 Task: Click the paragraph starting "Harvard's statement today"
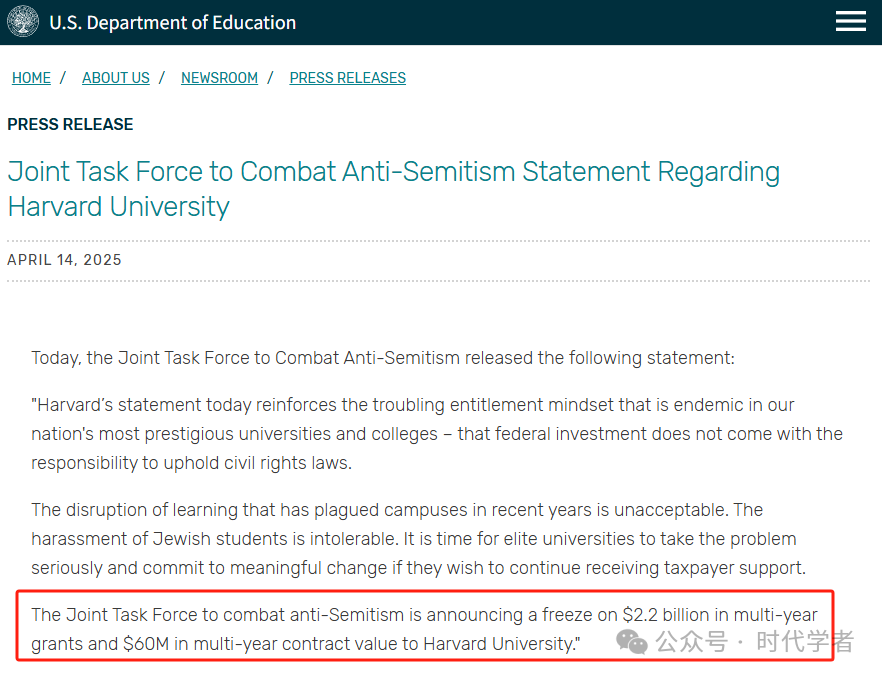(437, 434)
